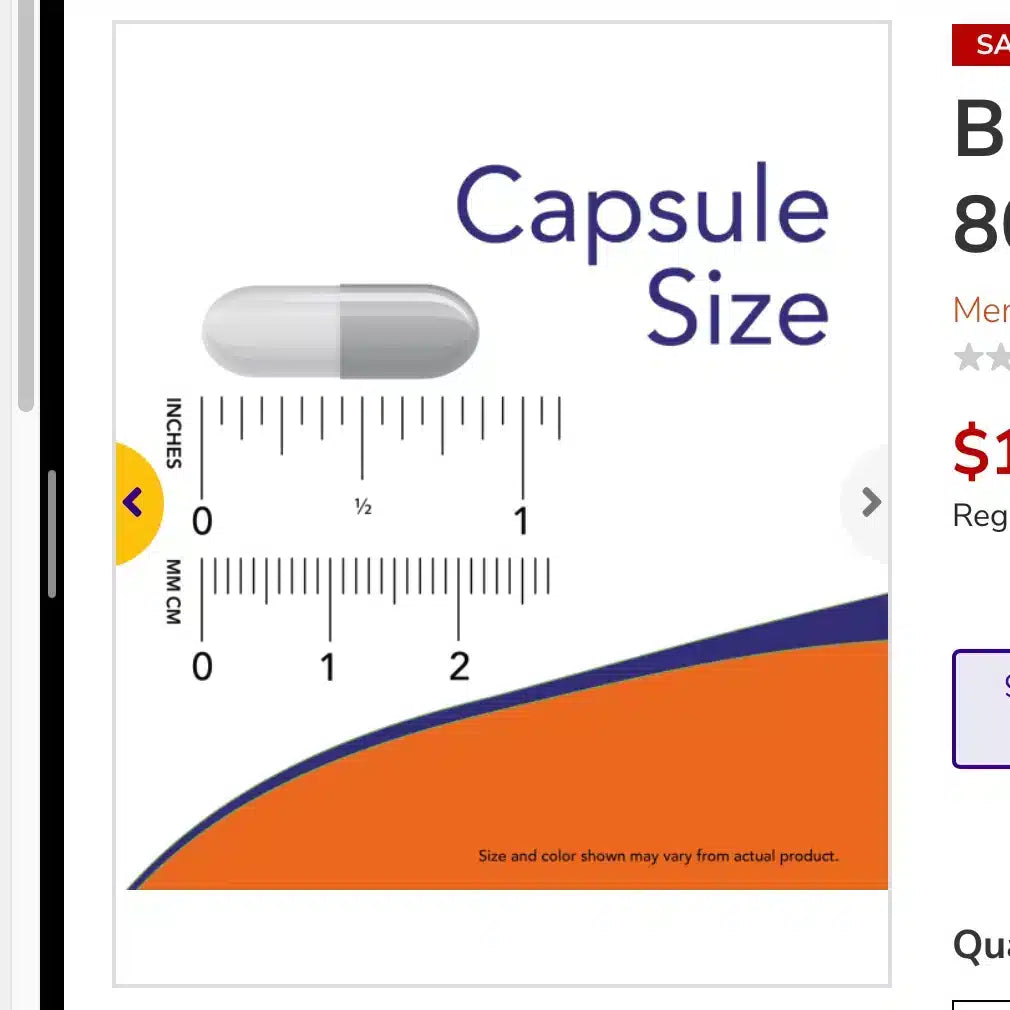
Task: Click the MM CM ruler label
Action: [173, 592]
